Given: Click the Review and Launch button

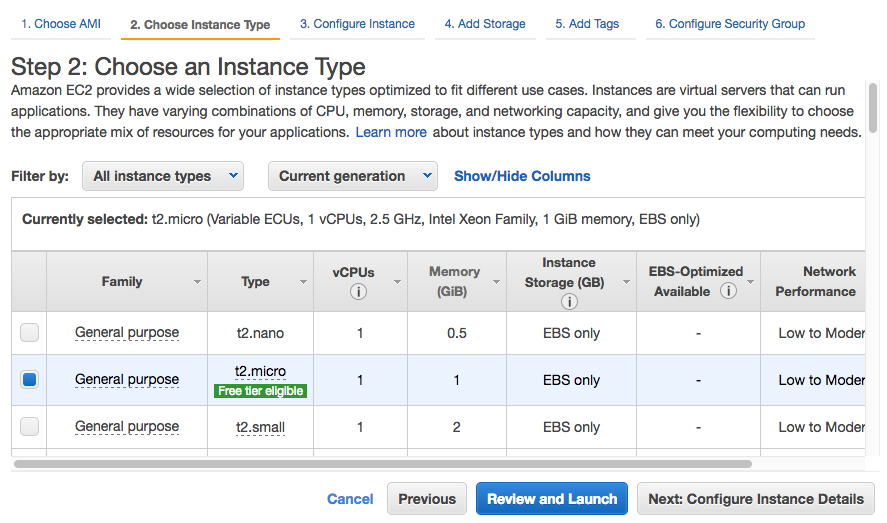Looking at the screenshot, I should tap(552, 499).
